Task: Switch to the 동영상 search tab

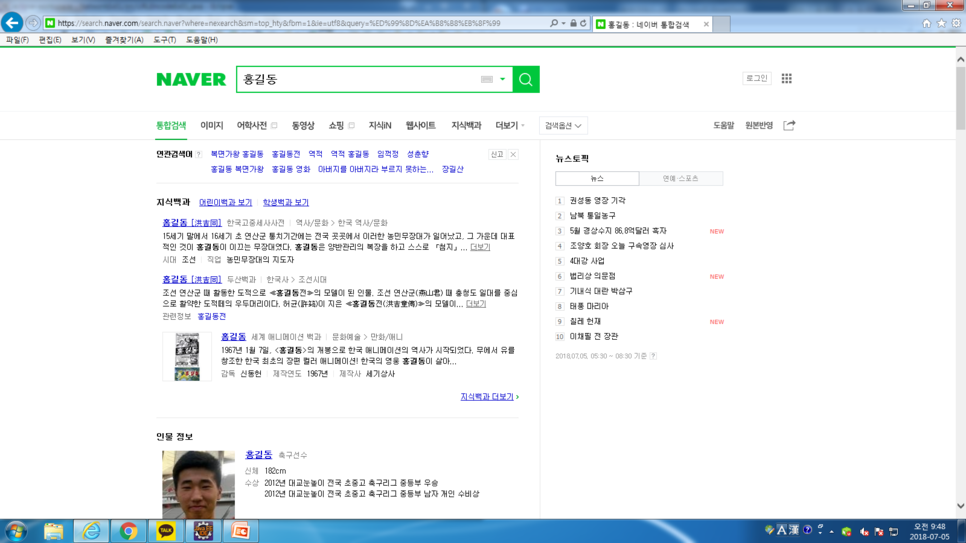Action: [x=302, y=125]
